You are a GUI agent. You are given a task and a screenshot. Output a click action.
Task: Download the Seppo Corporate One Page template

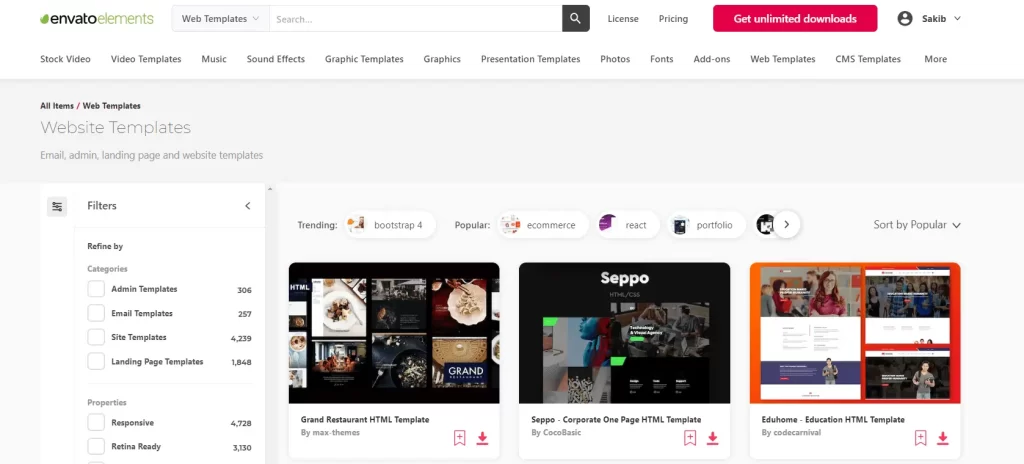[712, 438]
